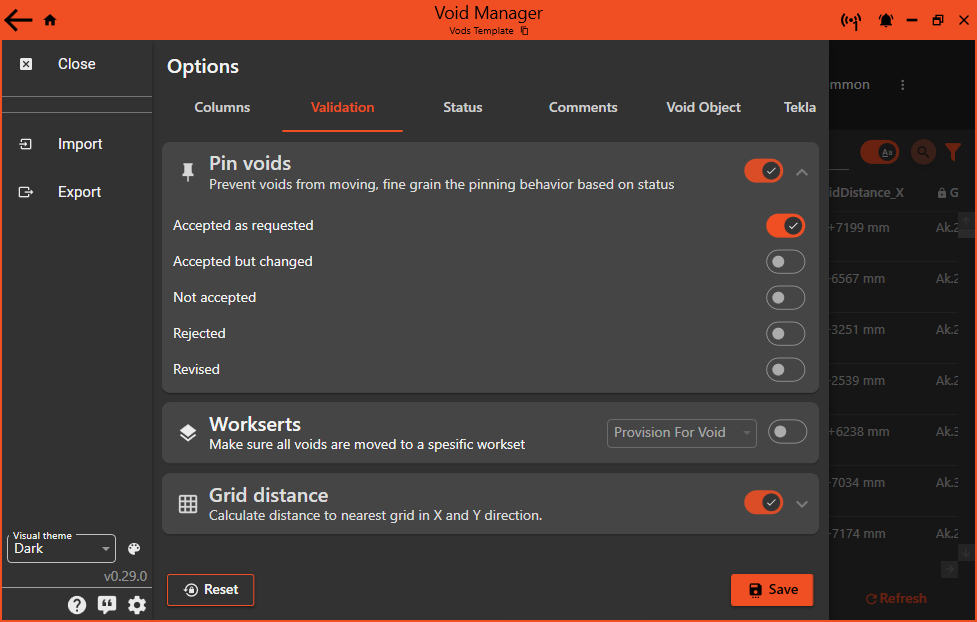The height and width of the screenshot is (622, 977).
Task: Turn on the Worksets toggle
Action: click(x=787, y=432)
